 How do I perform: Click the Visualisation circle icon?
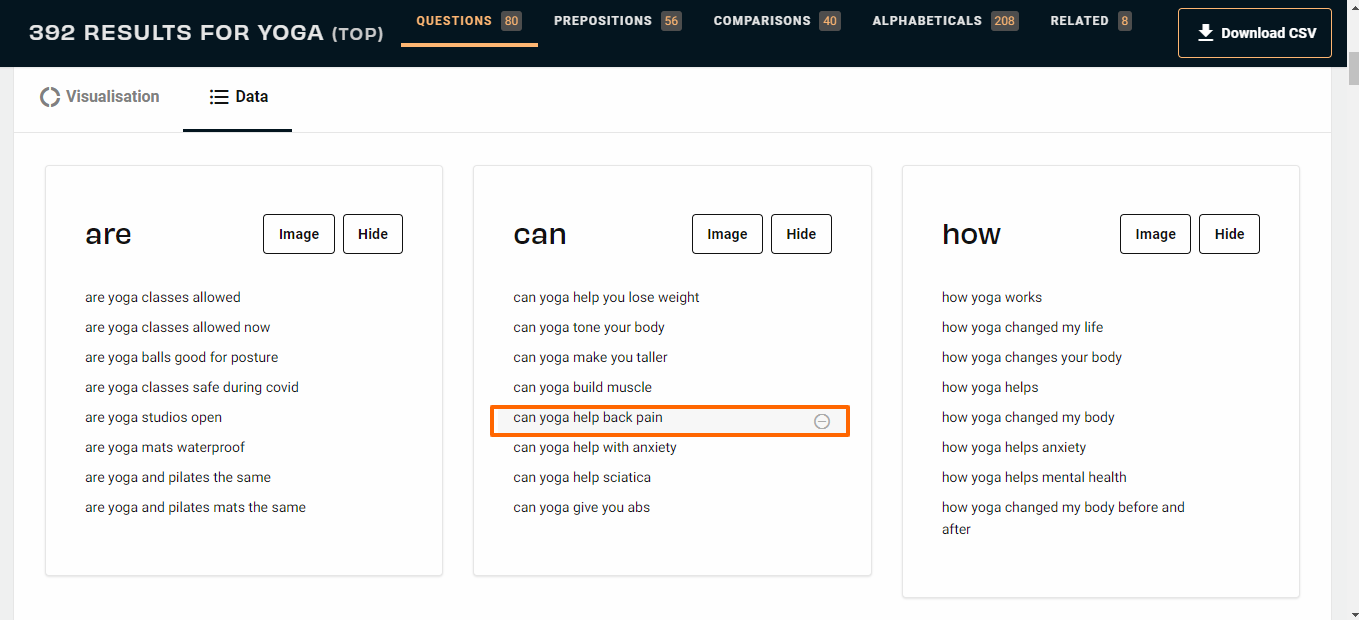tap(50, 97)
